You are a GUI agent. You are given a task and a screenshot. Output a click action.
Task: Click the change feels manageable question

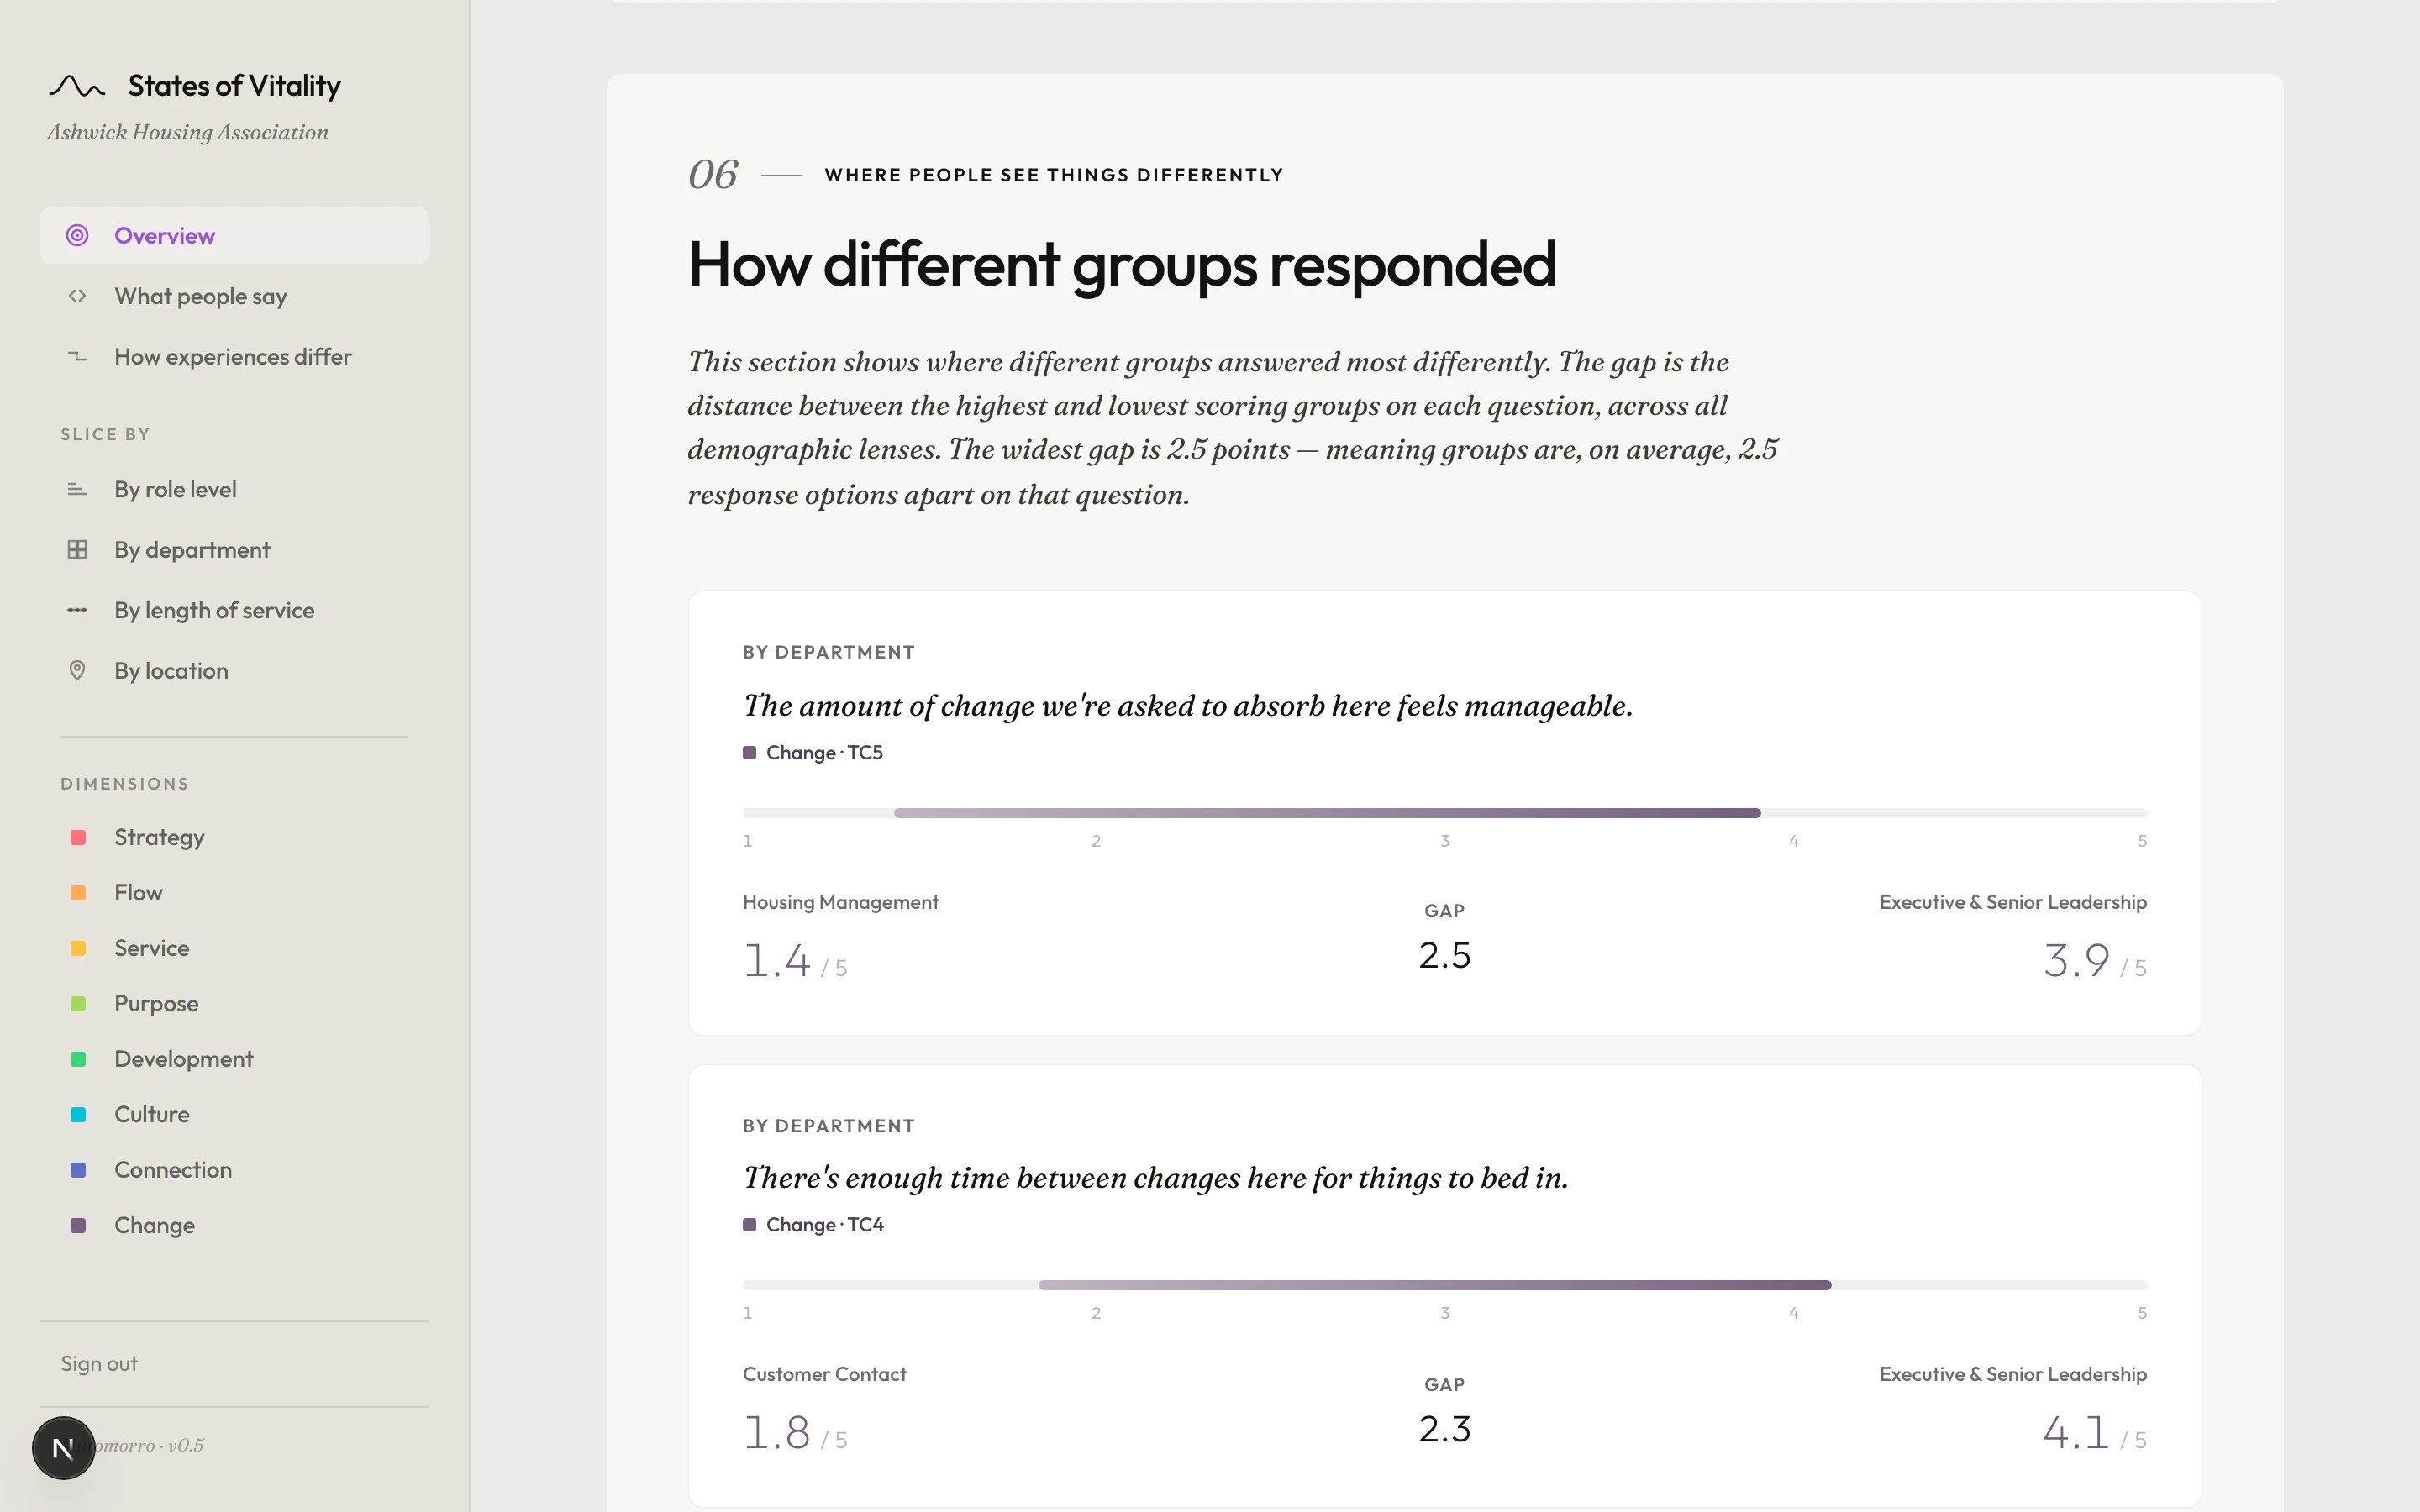point(1187,706)
